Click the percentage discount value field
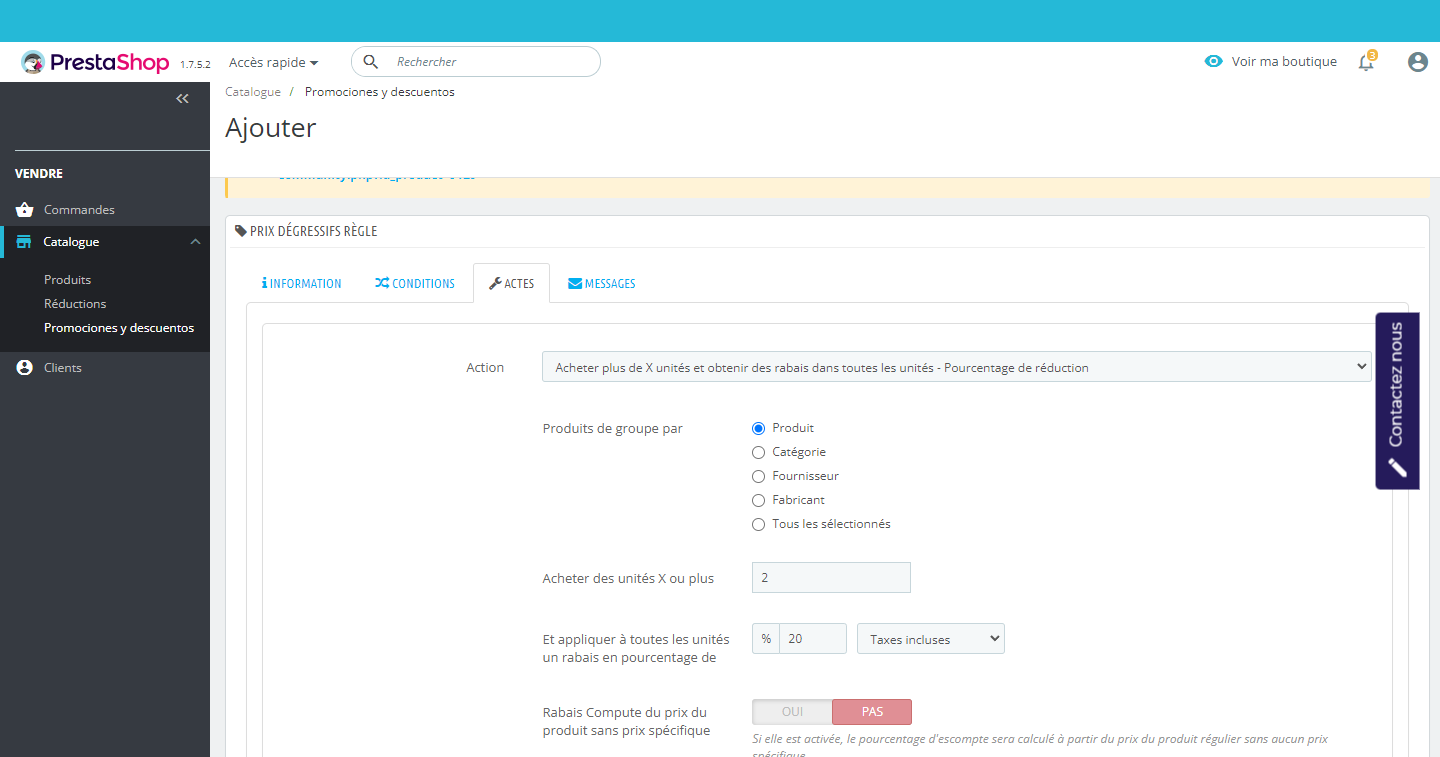Viewport: 1440px width, 757px height. point(813,639)
